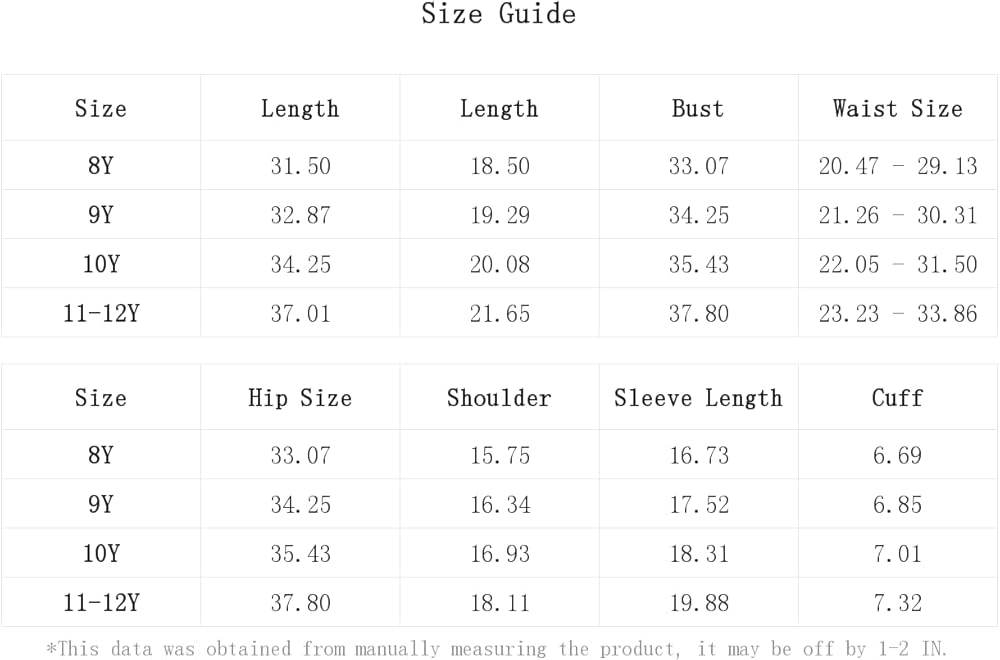Viewport: 1000px width, 660px height.
Task: Click the Size Guide title
Action: point(498,14)
